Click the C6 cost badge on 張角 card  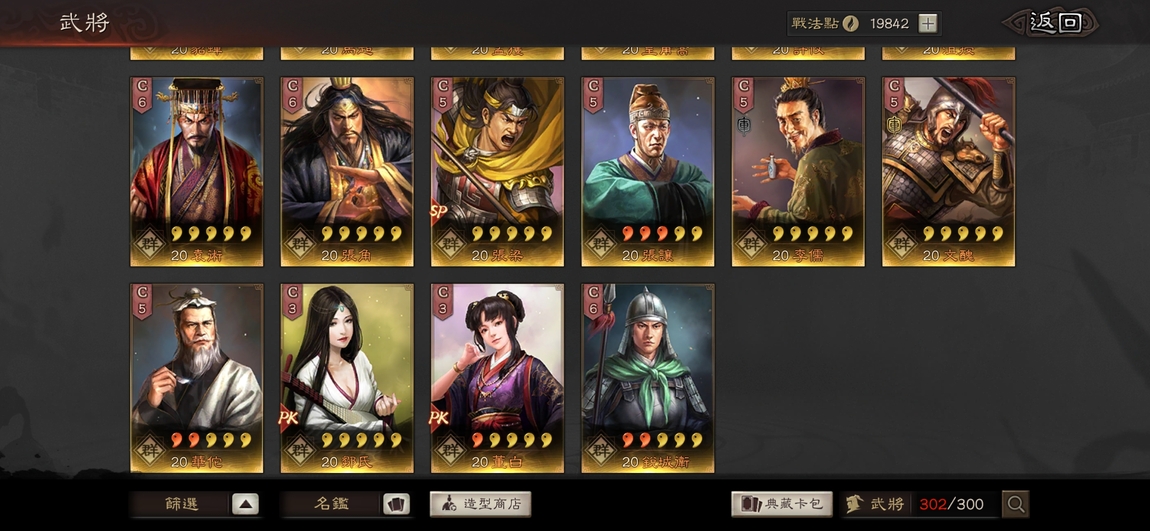point(293,95)
